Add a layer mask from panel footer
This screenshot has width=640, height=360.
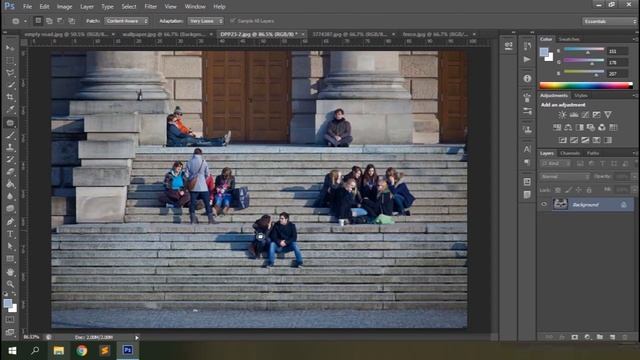[575, 337]
